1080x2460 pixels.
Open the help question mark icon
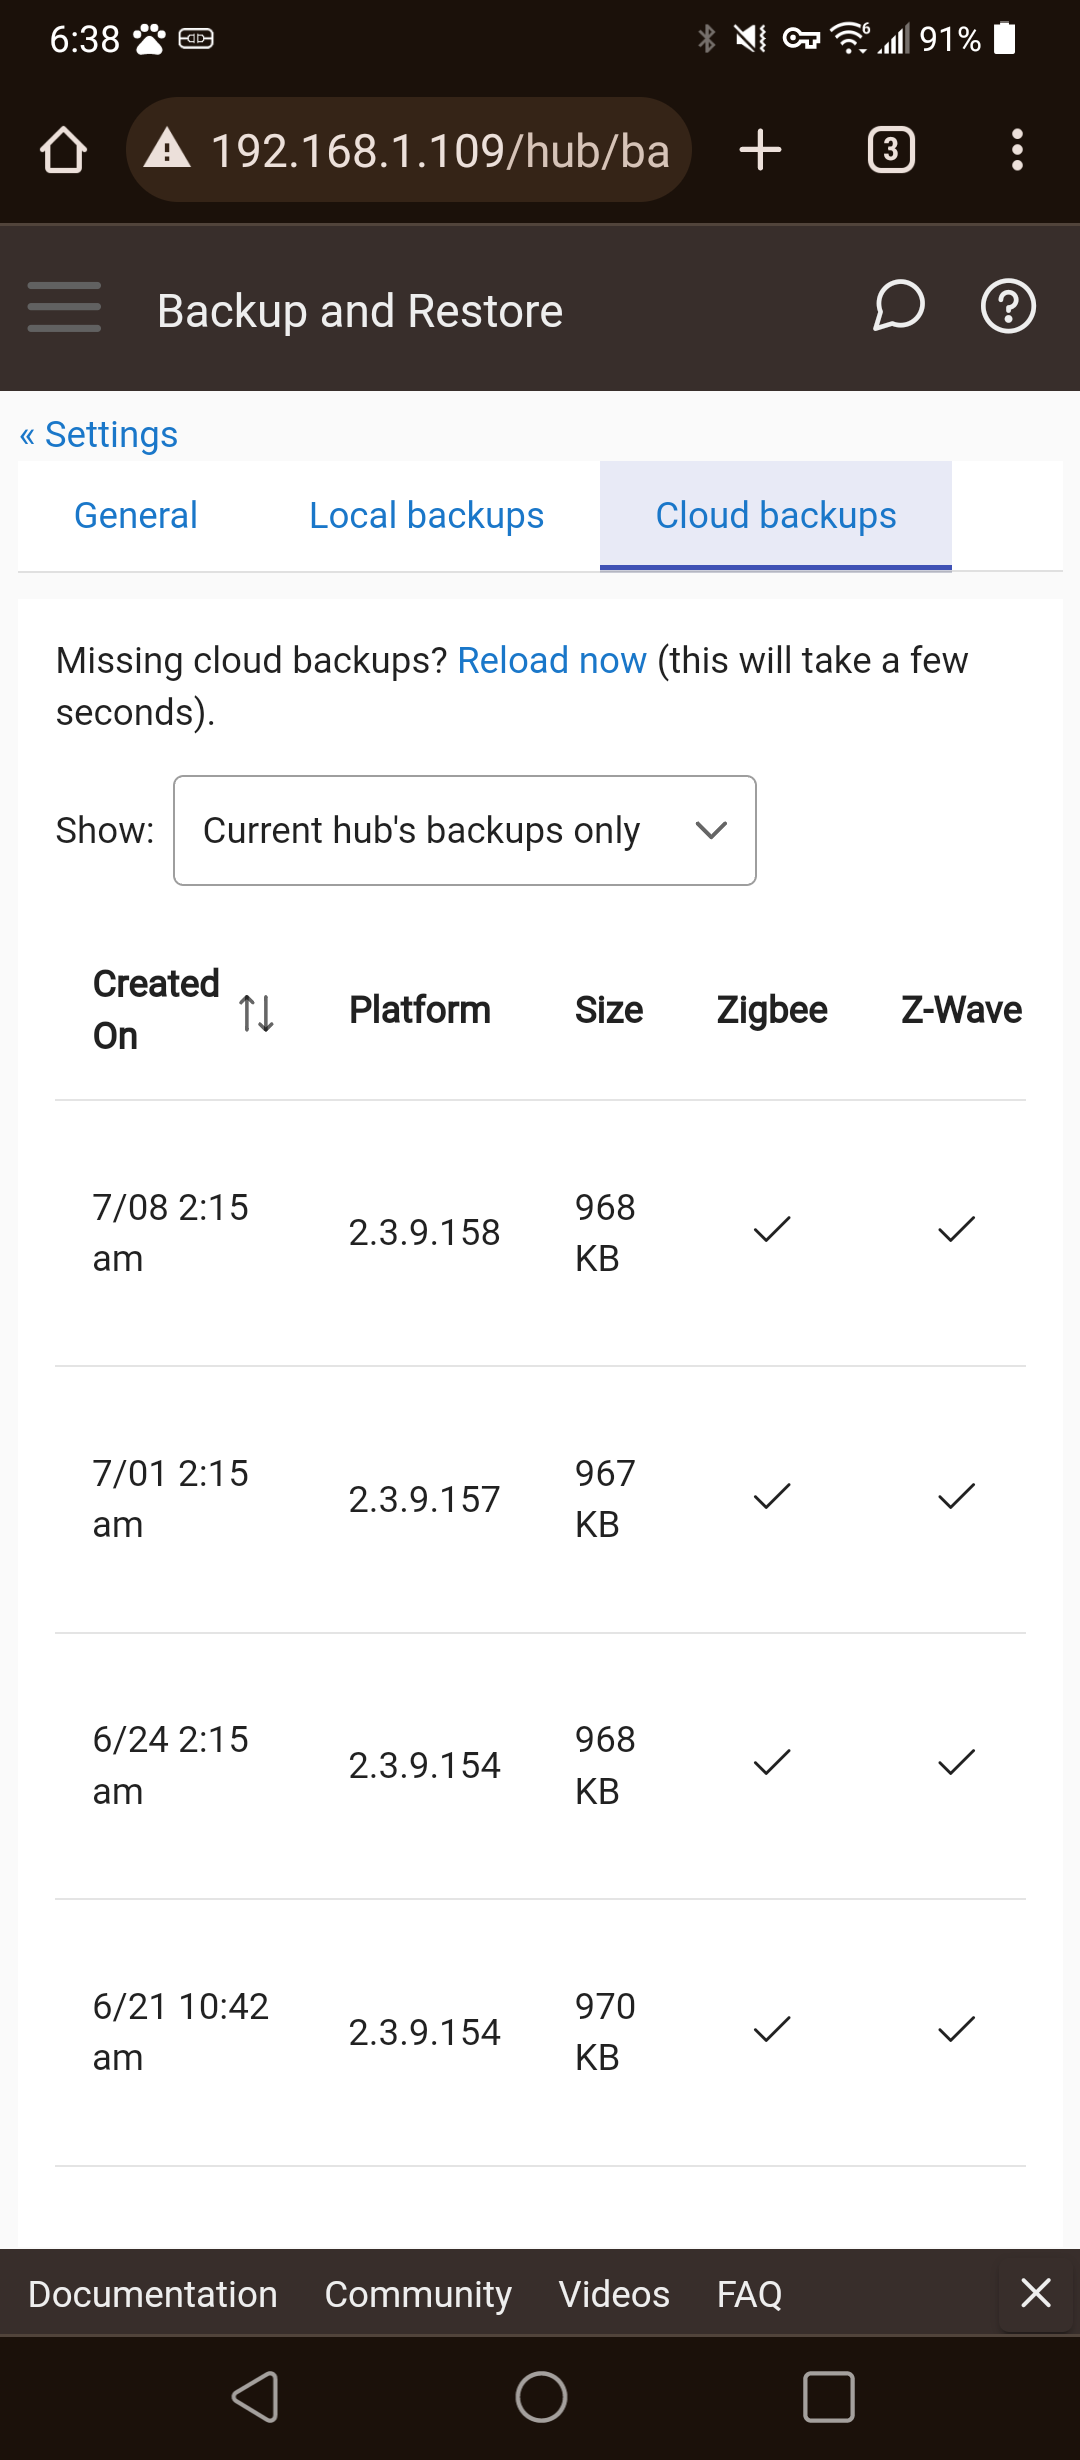pyautogui.click(x=1008, y=306)
